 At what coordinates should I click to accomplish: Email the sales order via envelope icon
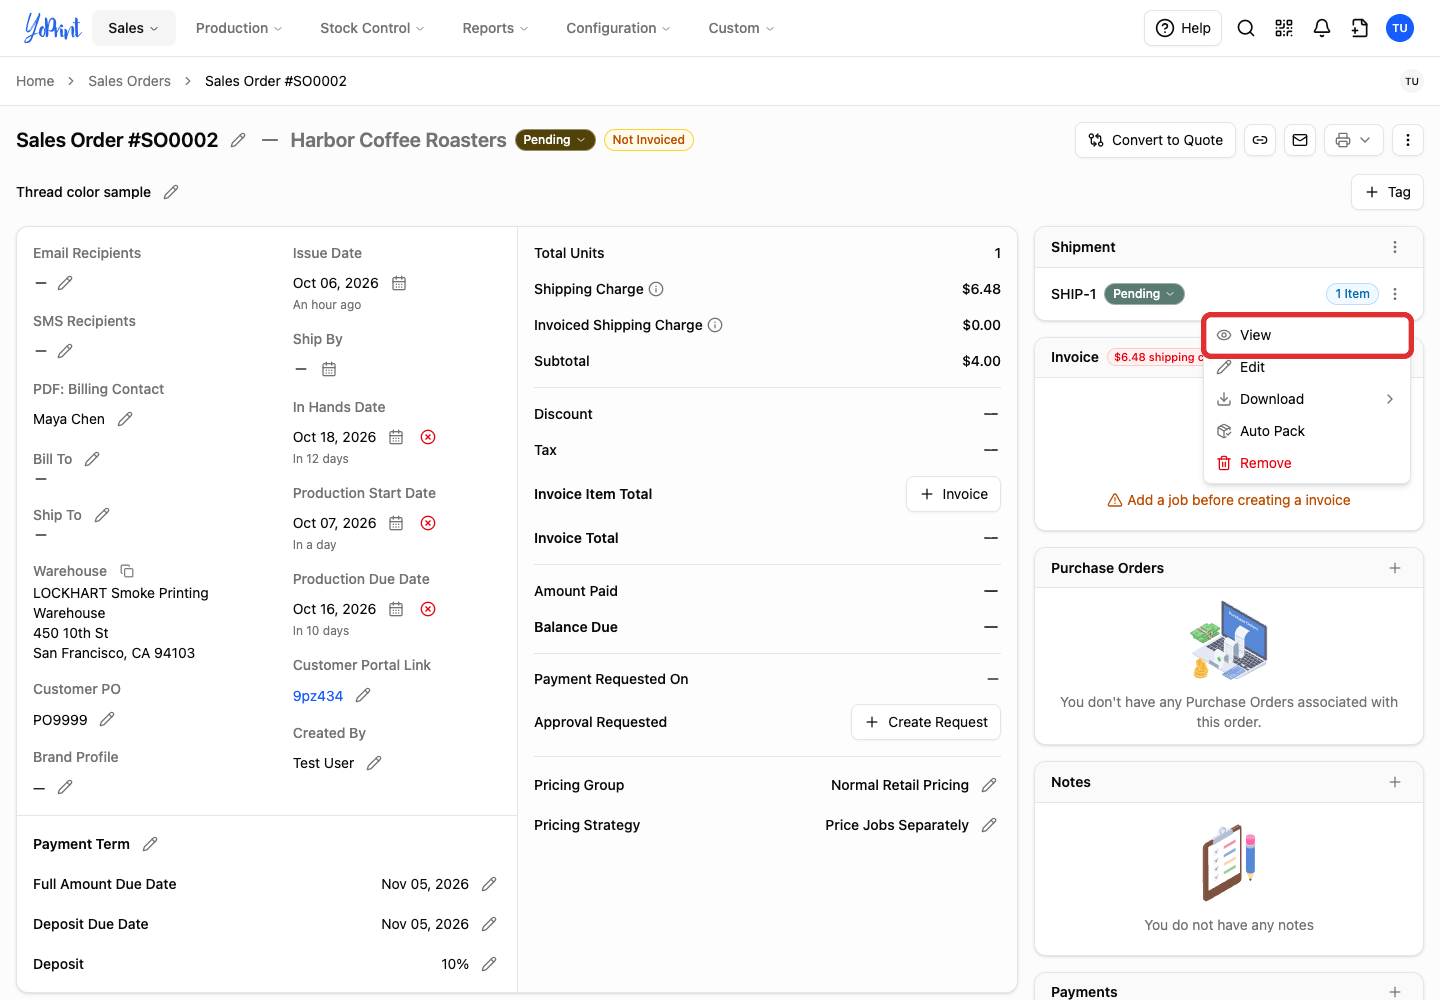(1300, 140)
